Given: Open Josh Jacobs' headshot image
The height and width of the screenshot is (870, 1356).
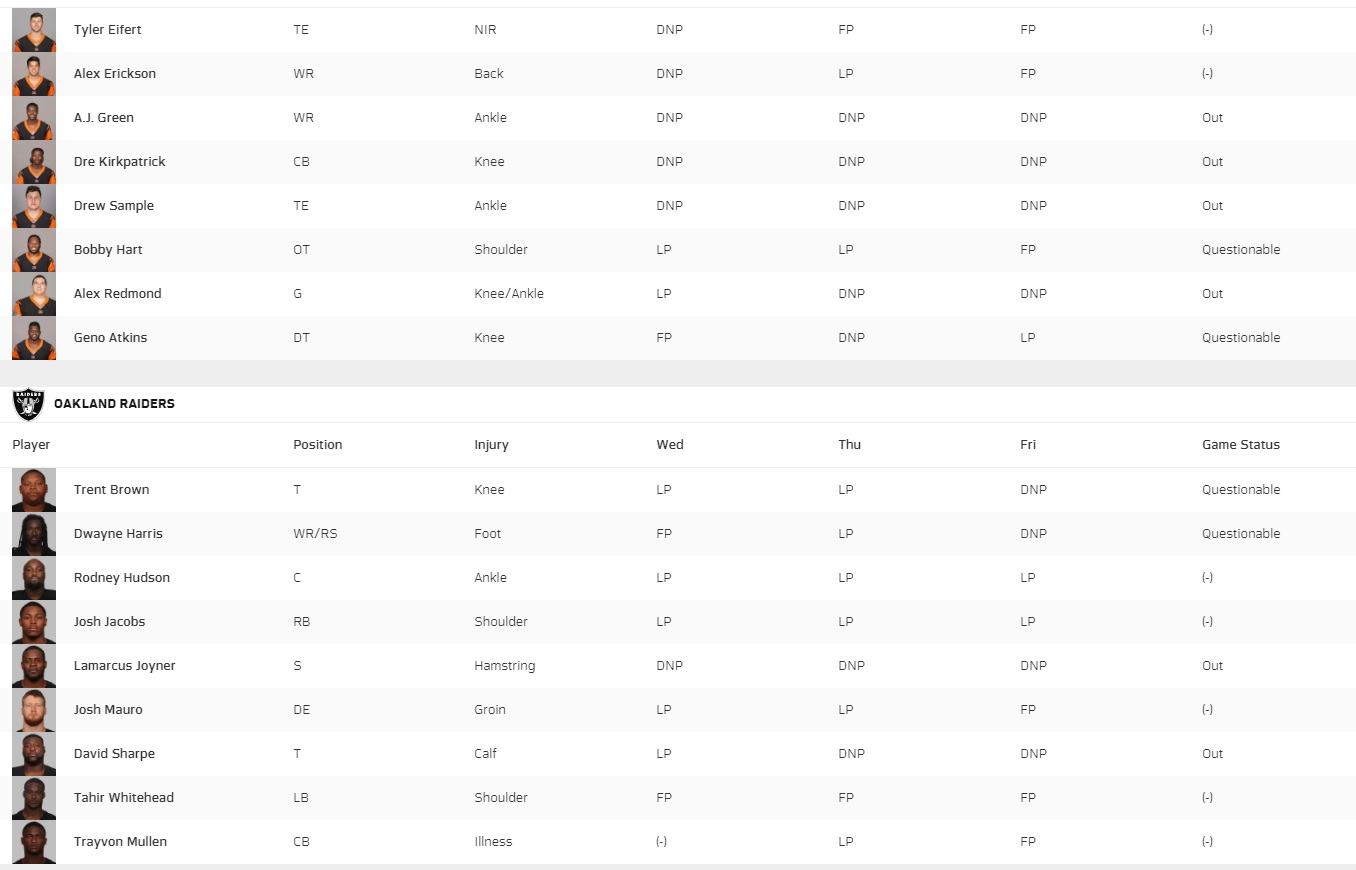Looking at the screenshot, I should (x=34, y=622).
